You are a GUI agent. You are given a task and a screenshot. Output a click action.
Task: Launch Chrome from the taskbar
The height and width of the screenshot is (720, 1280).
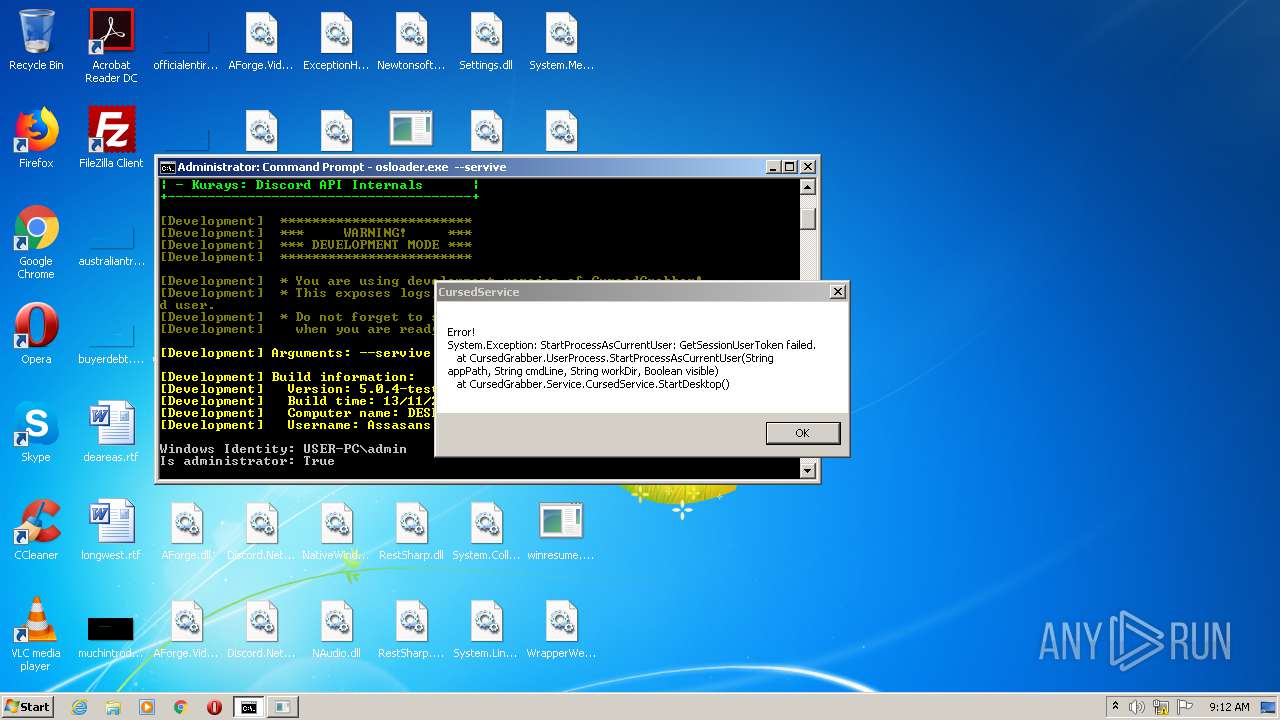tap(181, 707)
